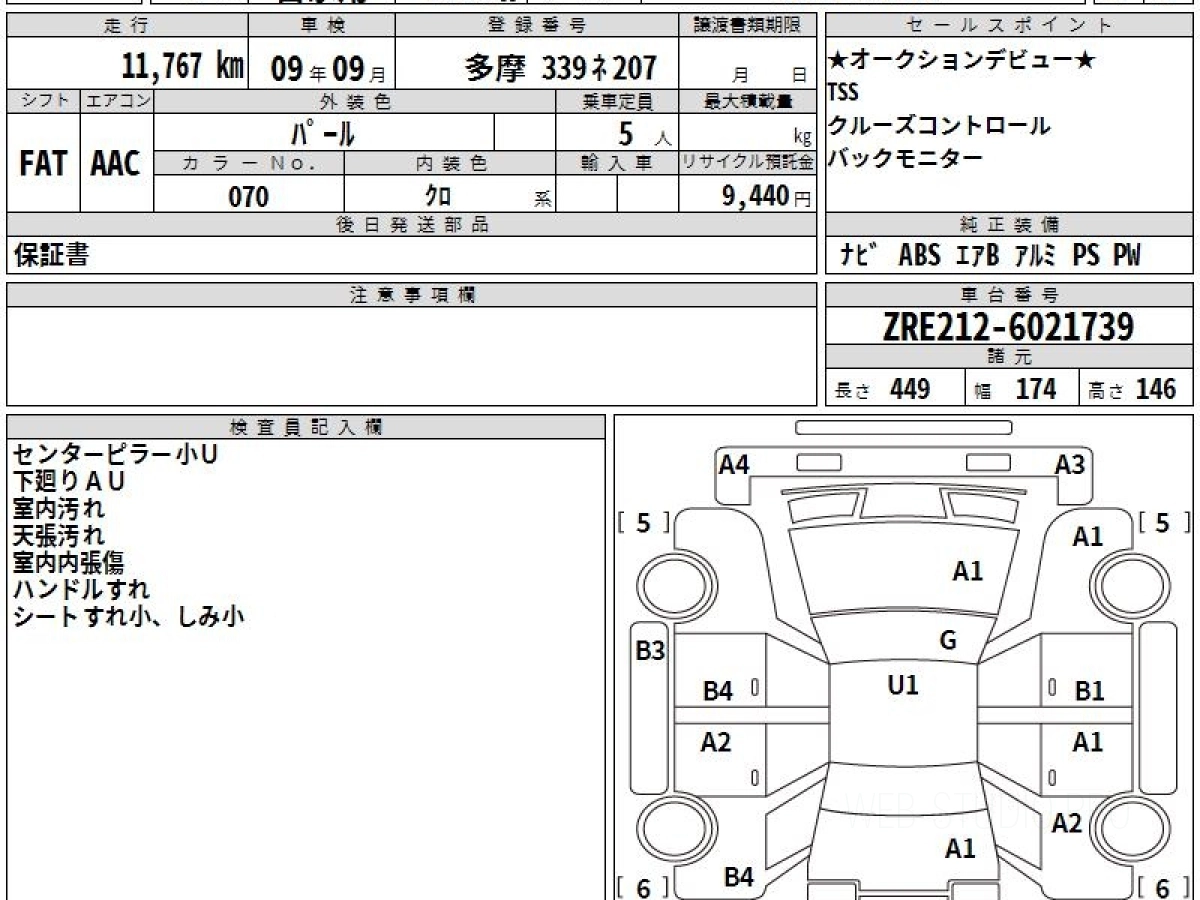Click the 外装色 header
Image resolution: width=1200 pixels, height=900 pixels.
click(x=355, y=101)
